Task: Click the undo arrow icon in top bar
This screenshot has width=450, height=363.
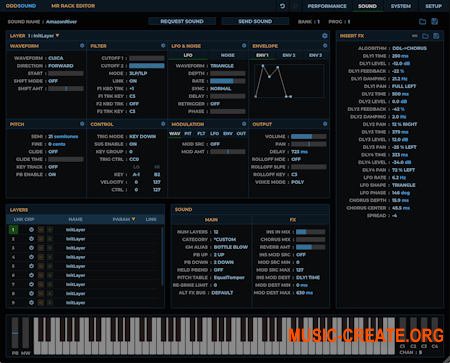Action: pyautogui.click(x=282, y=6)
